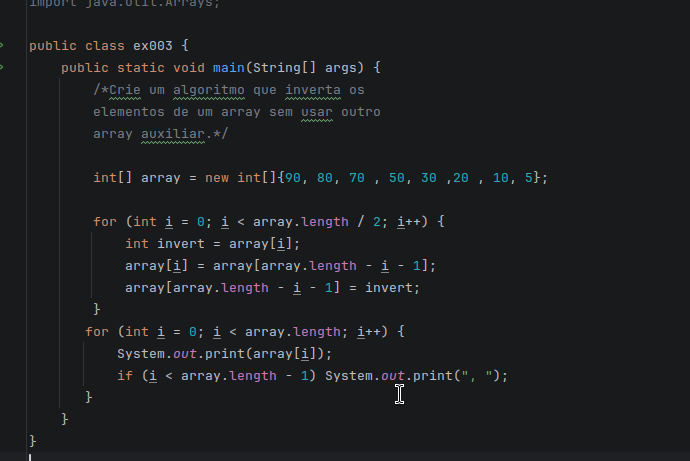Click the if keyword
Image resolution: width=690 pixels, height=461 pixels.
pos(125,376)
